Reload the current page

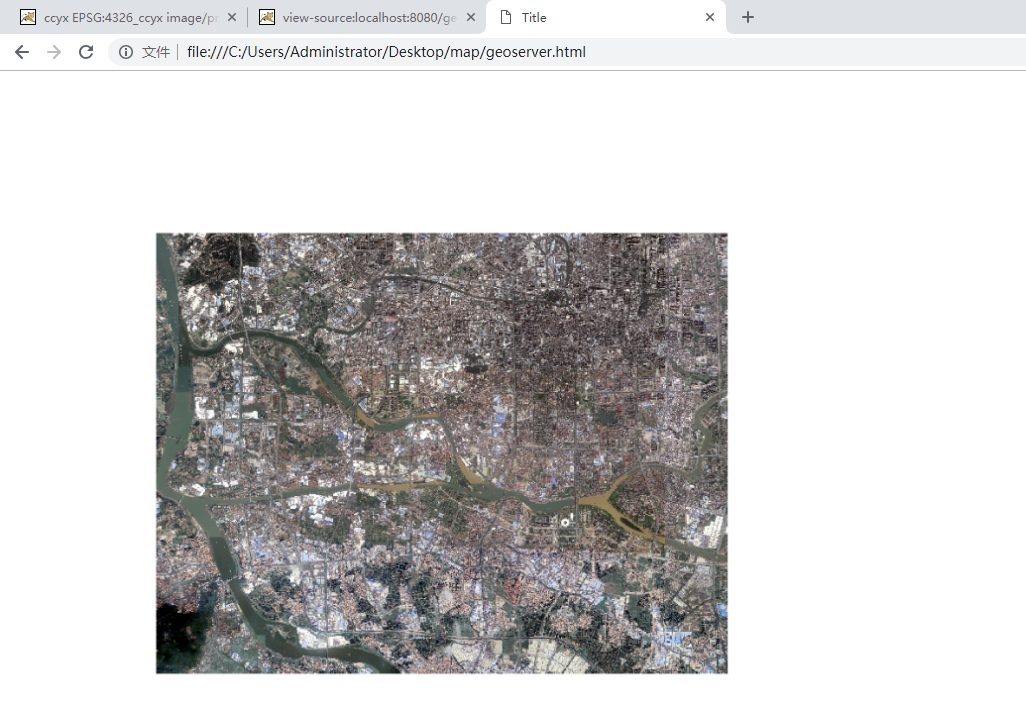click(85, 51)
